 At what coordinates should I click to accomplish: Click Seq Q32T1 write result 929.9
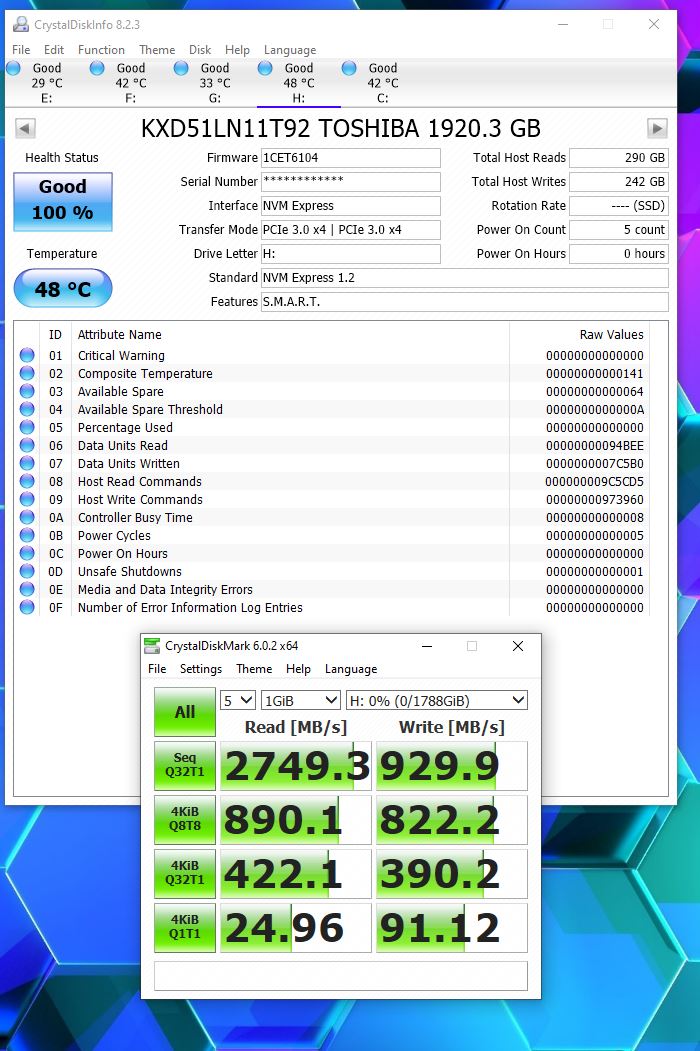point(452,765)
